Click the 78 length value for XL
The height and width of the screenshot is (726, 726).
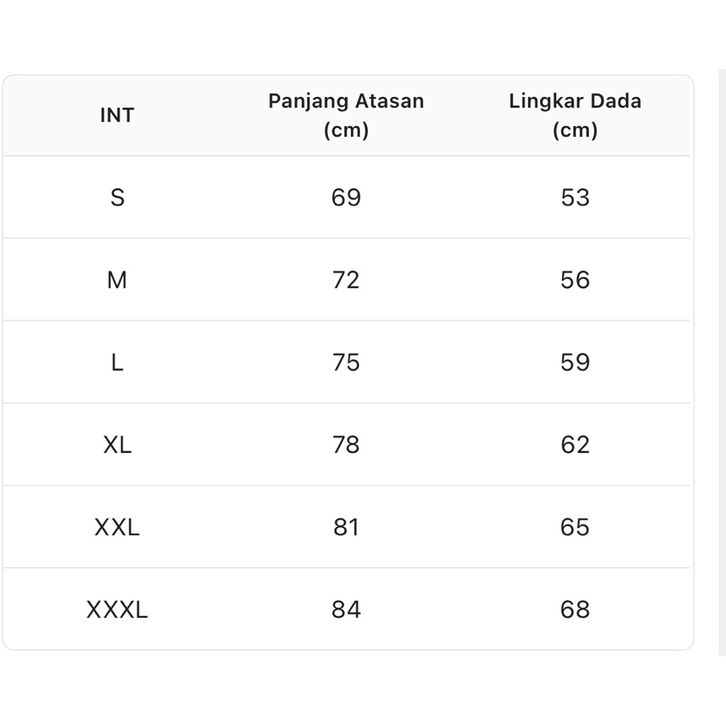pyautogui.click(x=346, y=445)
